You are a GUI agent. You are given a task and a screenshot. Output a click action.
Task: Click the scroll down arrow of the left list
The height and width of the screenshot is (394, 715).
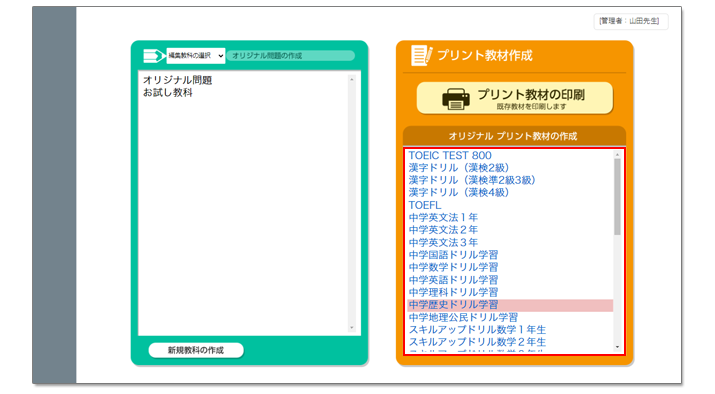tap(352, 328)
